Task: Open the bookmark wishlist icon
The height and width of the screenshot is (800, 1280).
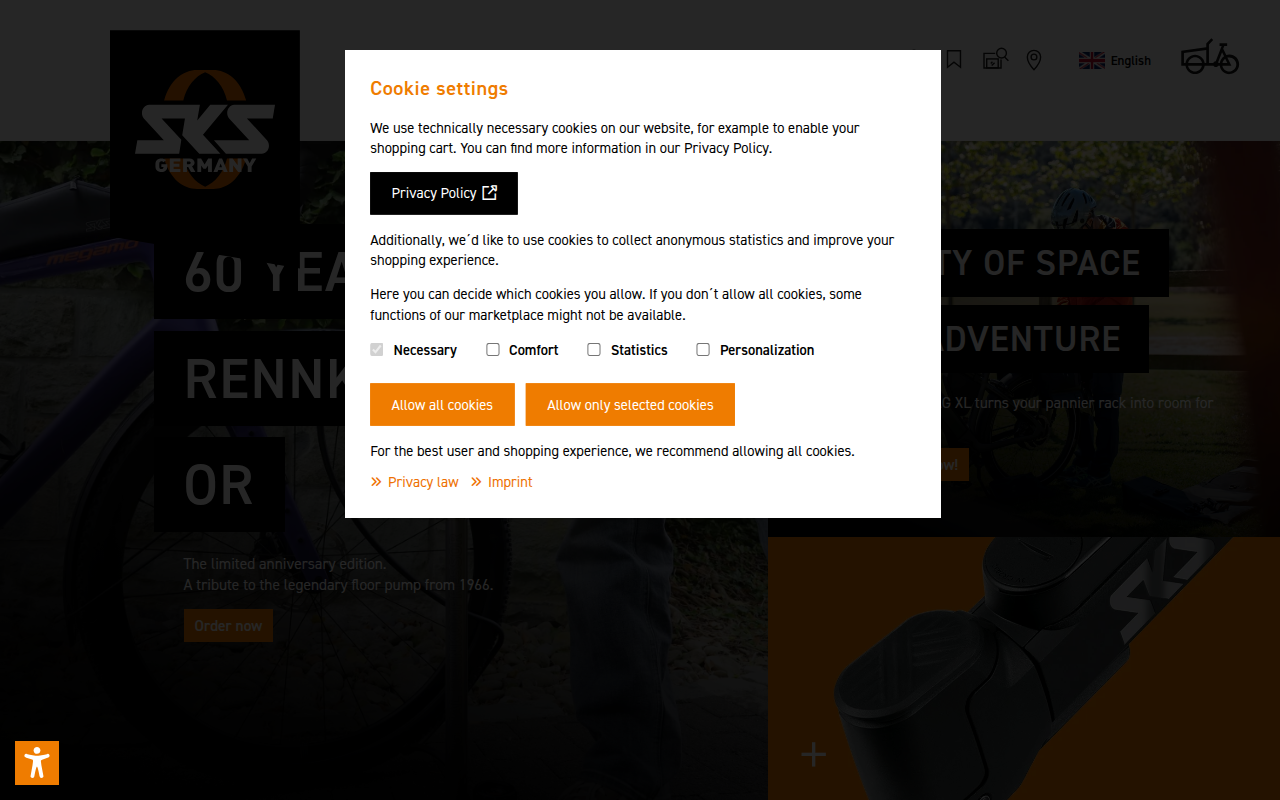Action: (954, 60)
